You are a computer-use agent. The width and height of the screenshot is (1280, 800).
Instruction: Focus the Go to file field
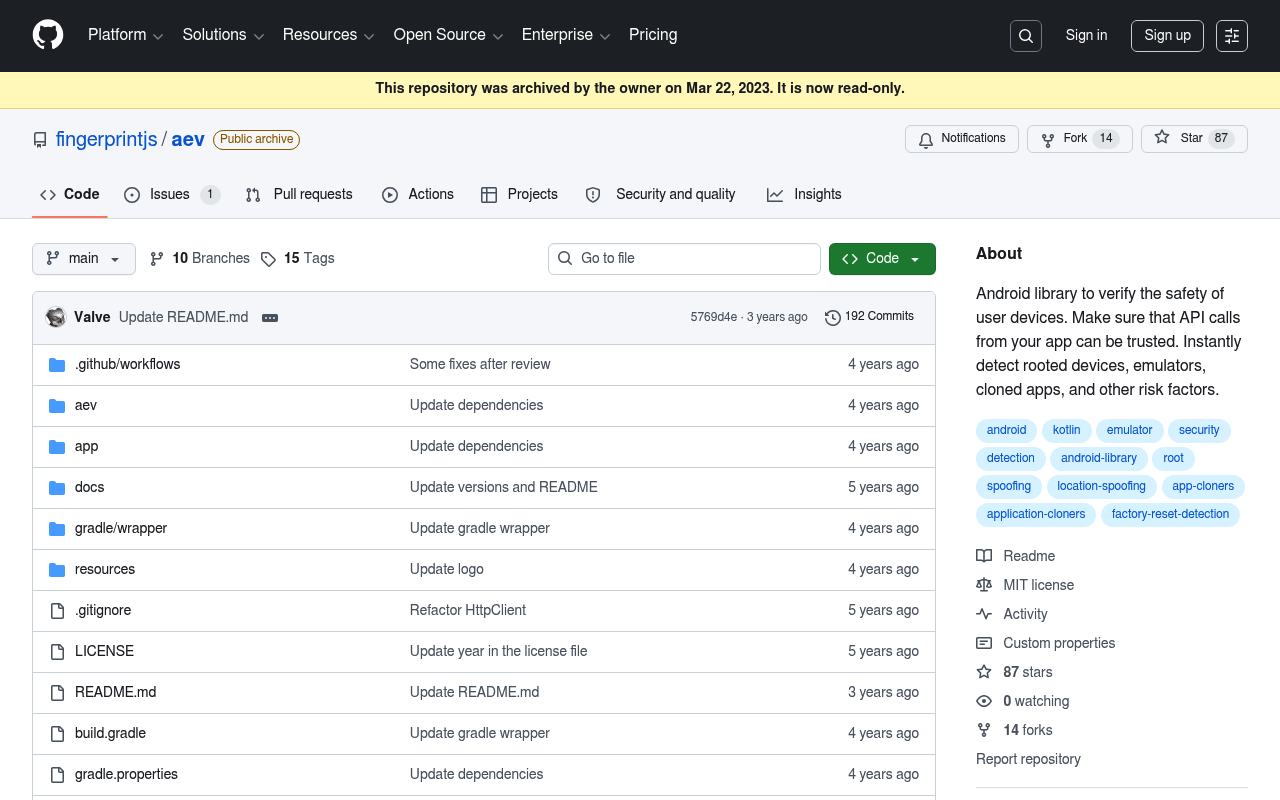684,259
